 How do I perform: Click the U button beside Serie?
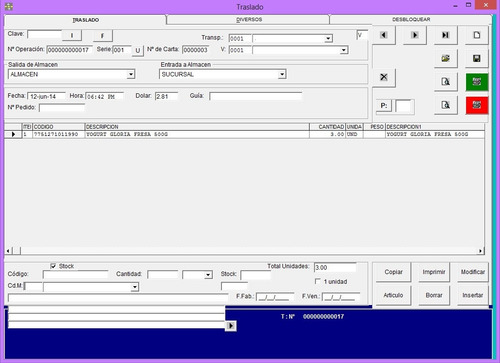pyautogui.click(x=137, y=51)
